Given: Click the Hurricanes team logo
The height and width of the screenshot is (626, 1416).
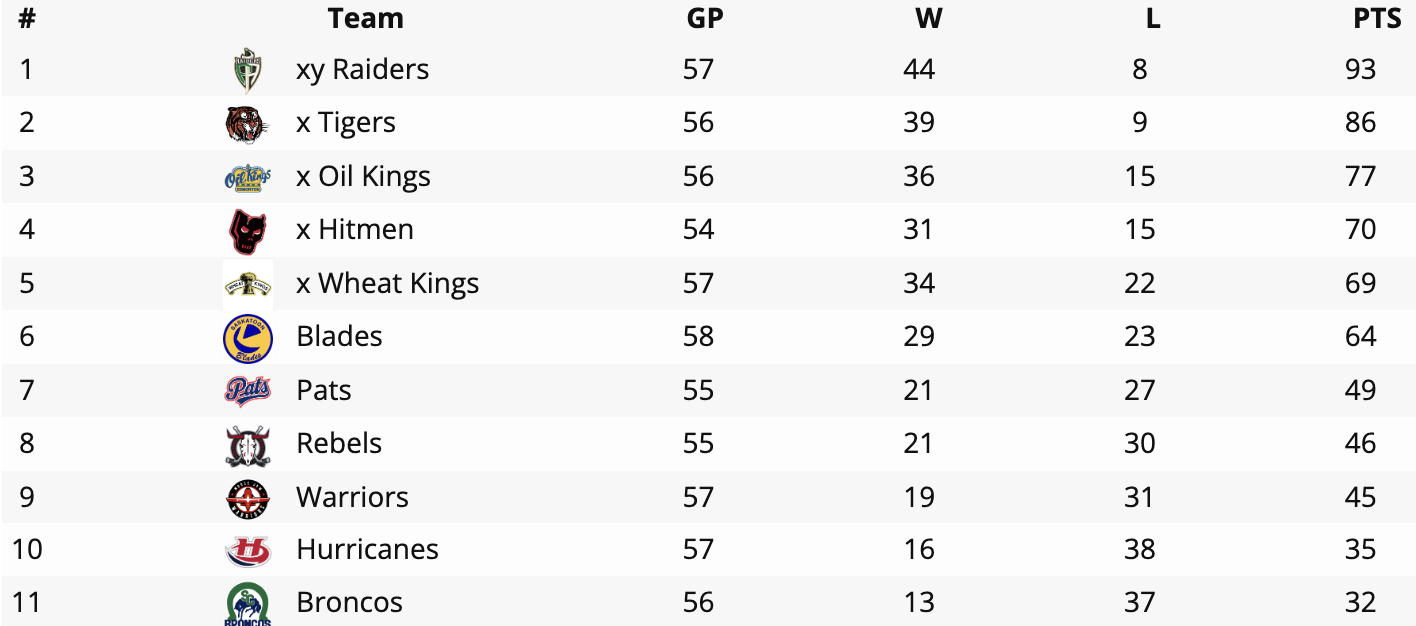Looking at the screenshot, I should pyautogui.click(x=247, y=551).
